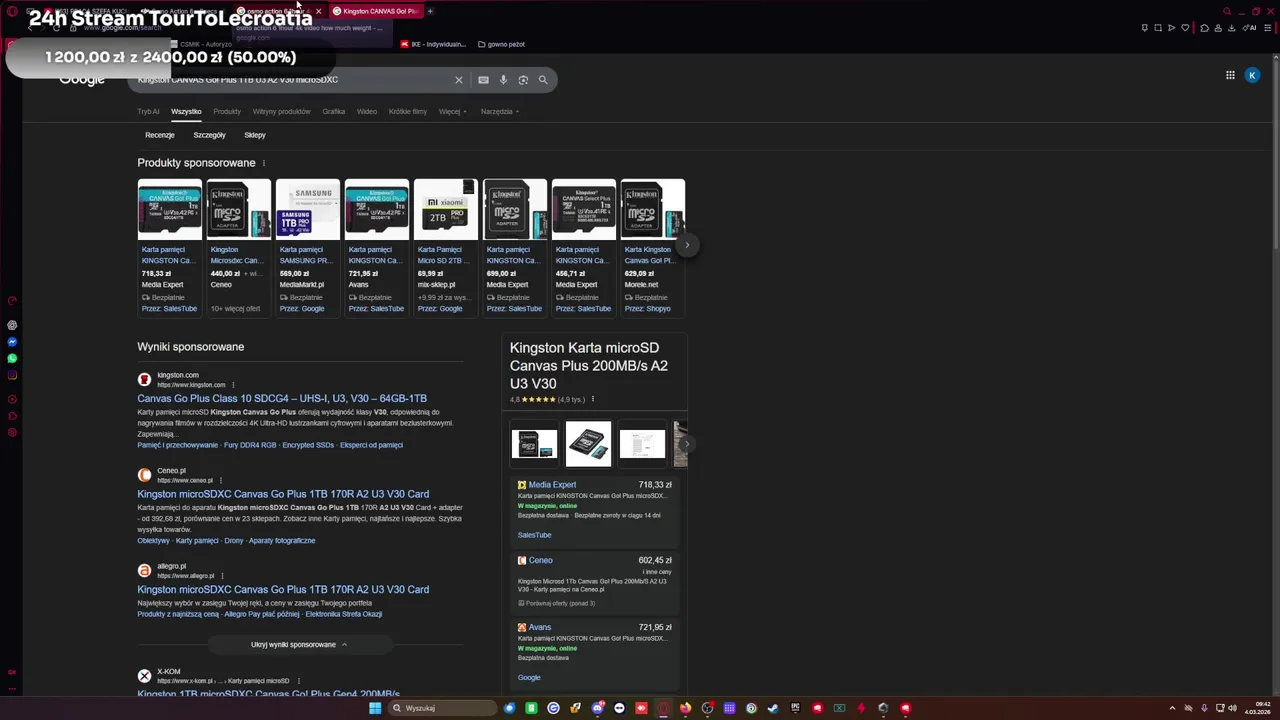
Task: Start voice search with the microphone
Action: 503,80
